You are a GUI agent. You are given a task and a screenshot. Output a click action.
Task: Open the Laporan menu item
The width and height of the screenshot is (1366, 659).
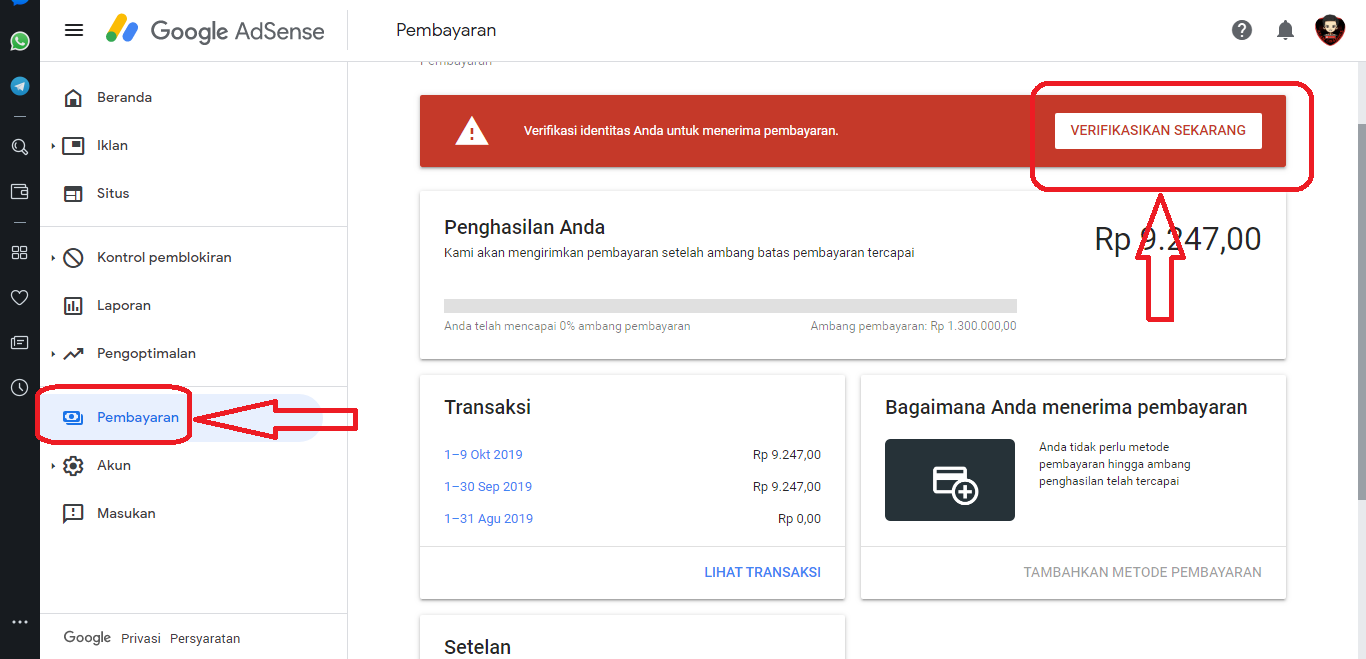[x=124, y=305]
